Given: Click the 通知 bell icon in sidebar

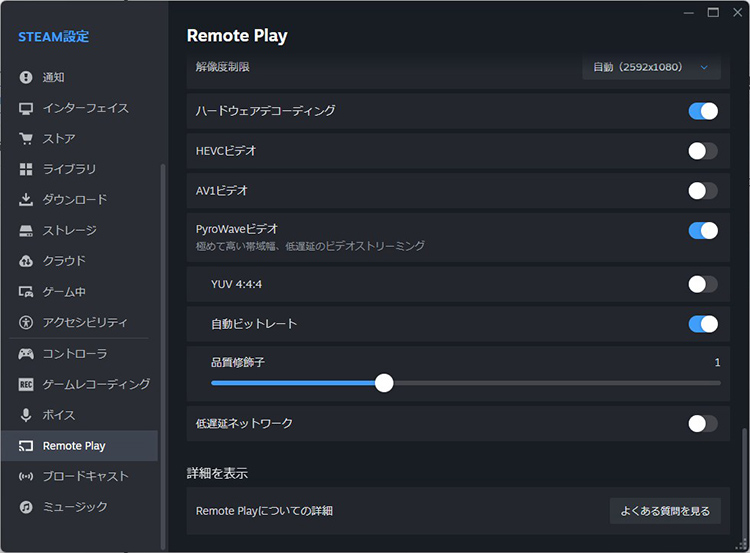Looking at the screenshot, I should [x=26, y=77].
